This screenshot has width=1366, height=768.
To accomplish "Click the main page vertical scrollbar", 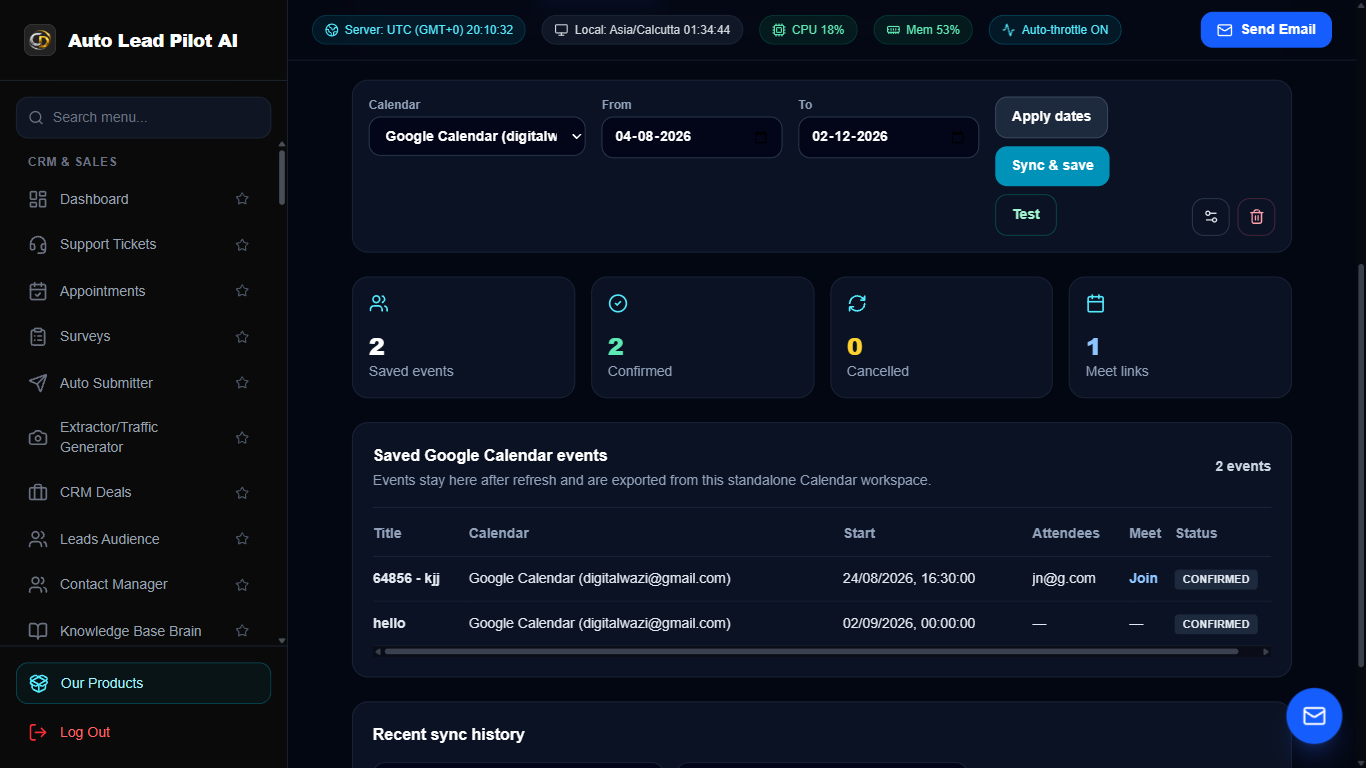I will pos(1360,465).
